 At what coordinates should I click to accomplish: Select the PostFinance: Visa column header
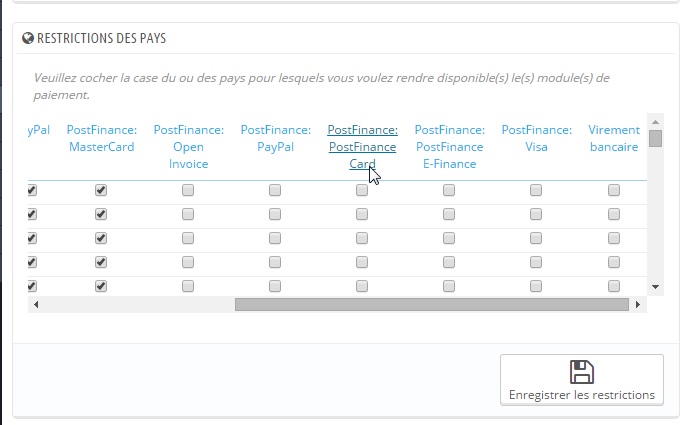536,138
